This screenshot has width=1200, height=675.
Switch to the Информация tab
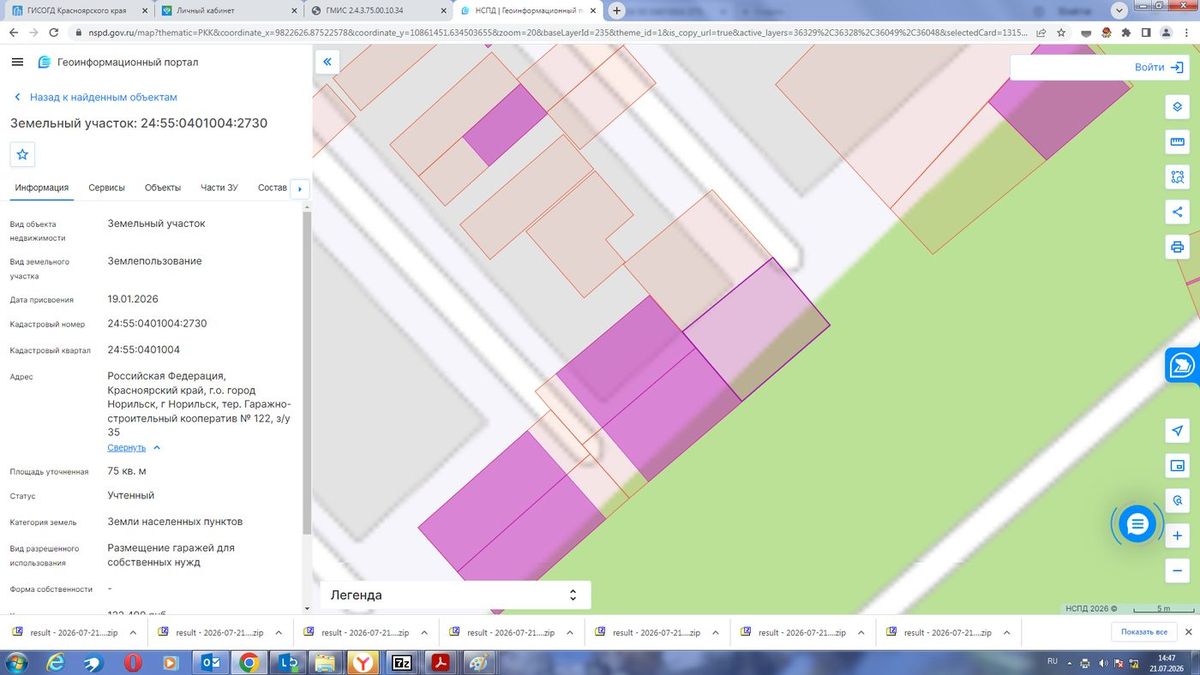point(41,188)
